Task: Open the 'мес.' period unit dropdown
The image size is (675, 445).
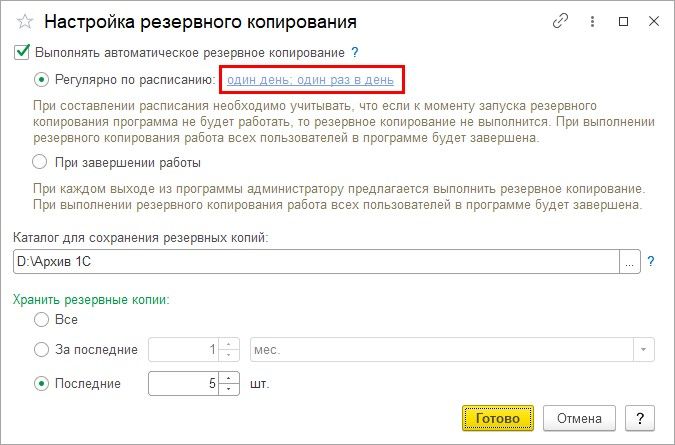Action: pyautogui.click(x=643, y=349)
